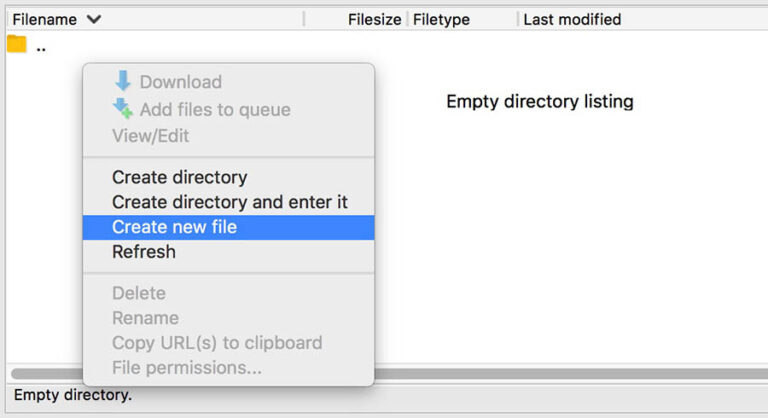Viewport: 768px width, 418px height.
Task: Click Copy URL(s) to clipboard
Action: coord(216,343)
